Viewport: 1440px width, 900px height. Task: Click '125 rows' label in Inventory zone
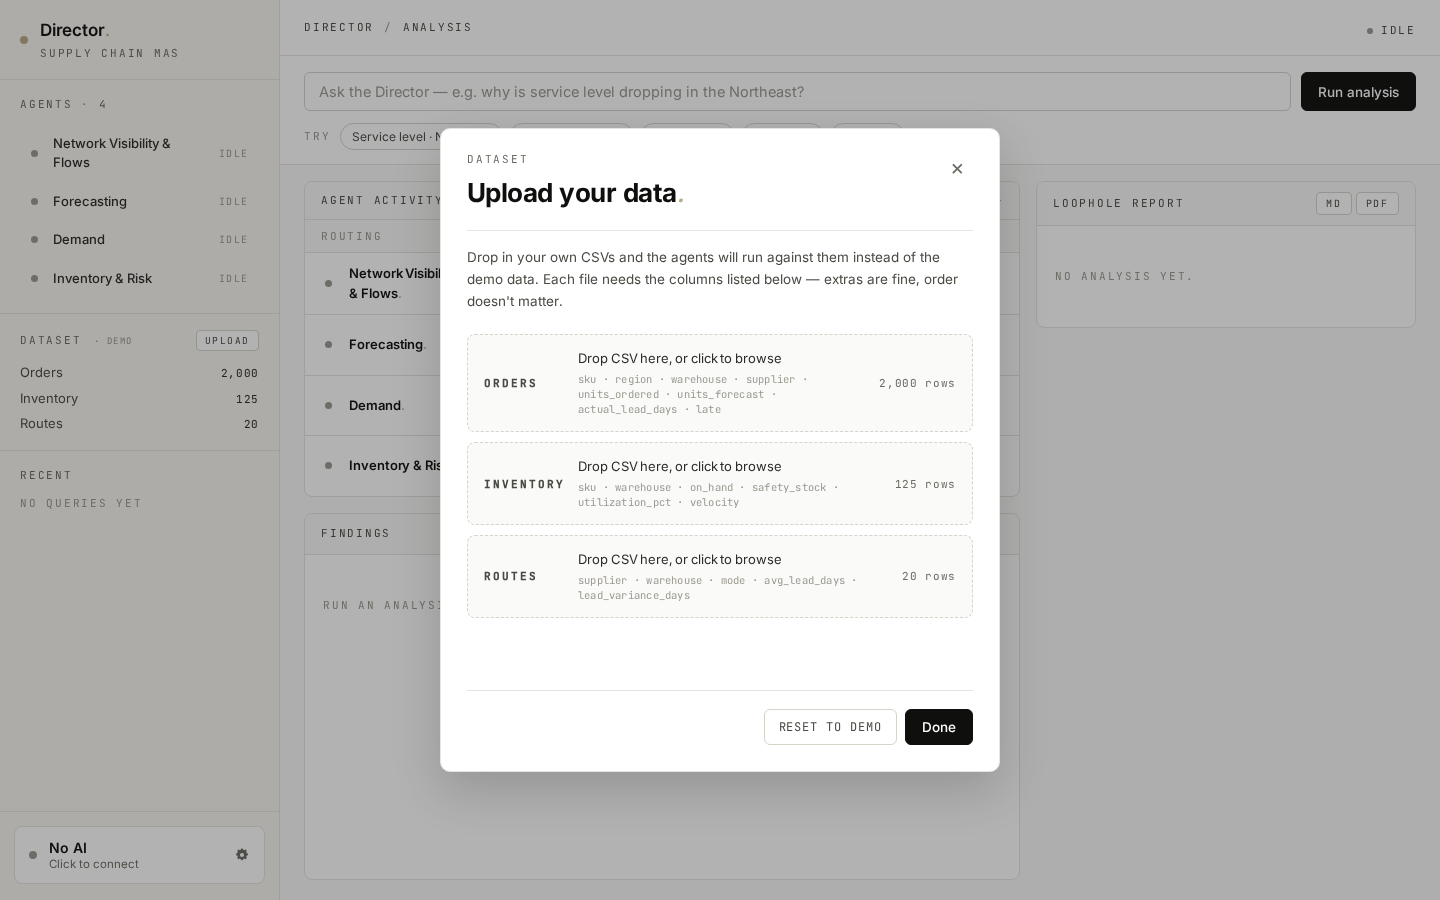[925, 485]
